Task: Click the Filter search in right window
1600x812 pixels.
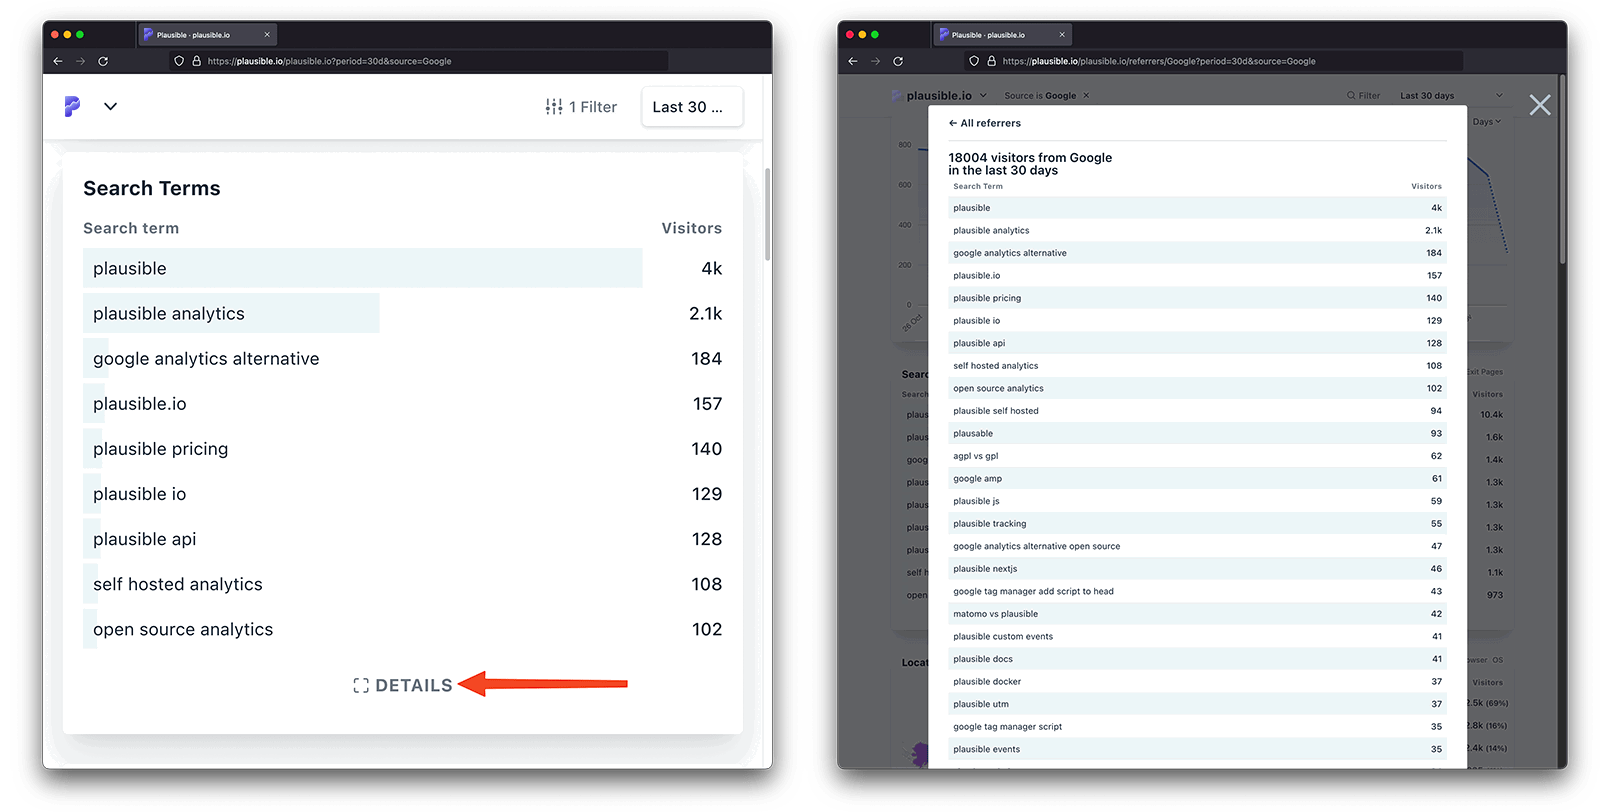Action: [x=1363, y=96]
